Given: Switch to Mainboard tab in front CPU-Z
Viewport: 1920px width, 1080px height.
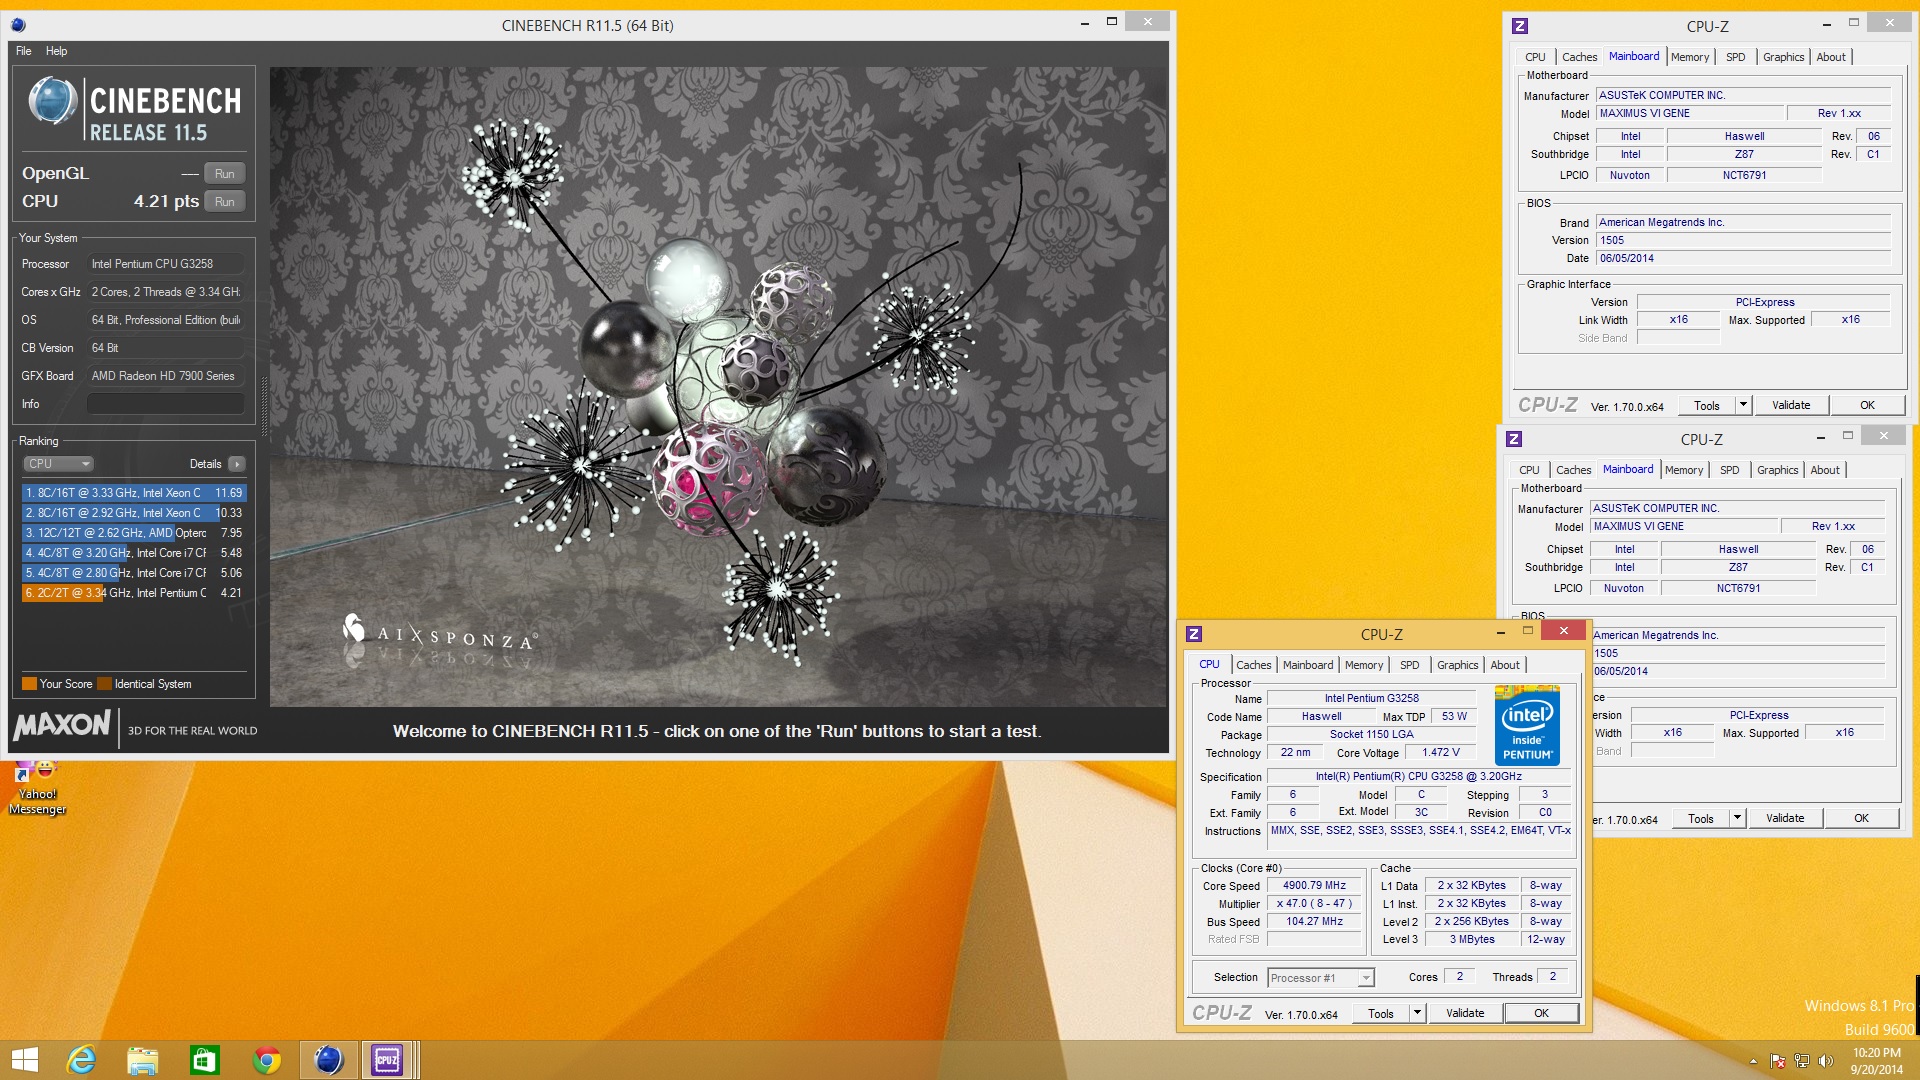Looking at the screenshot, I should click(1307, 665).
